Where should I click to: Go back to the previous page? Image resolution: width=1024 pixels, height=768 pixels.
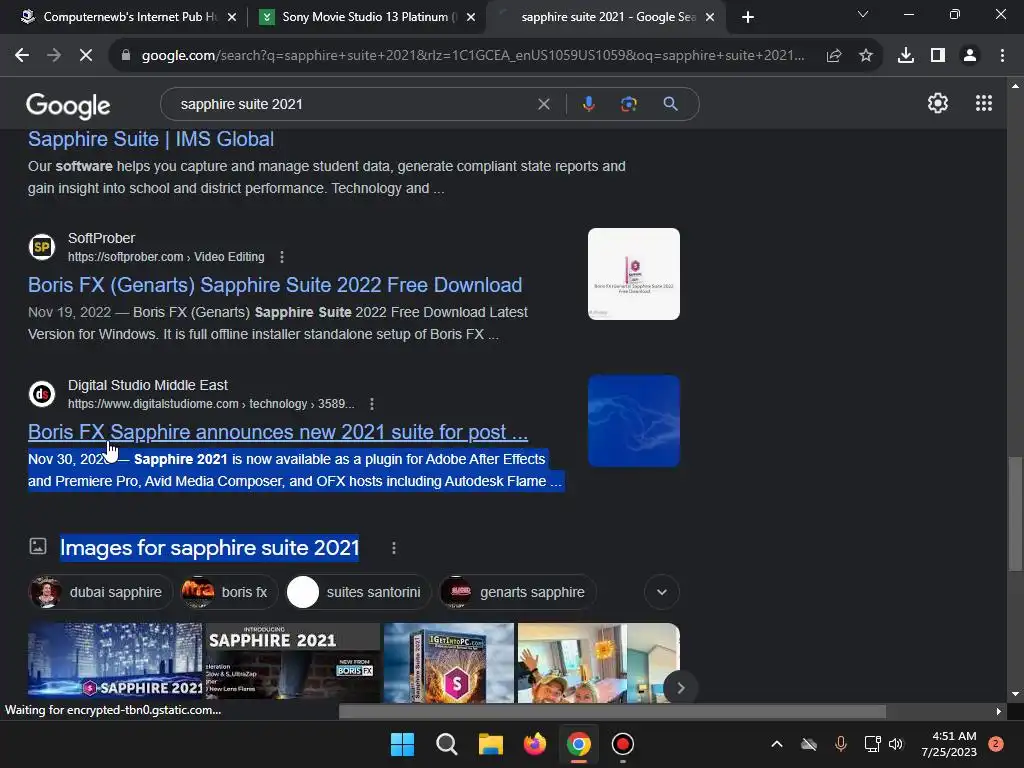[22, 56]
